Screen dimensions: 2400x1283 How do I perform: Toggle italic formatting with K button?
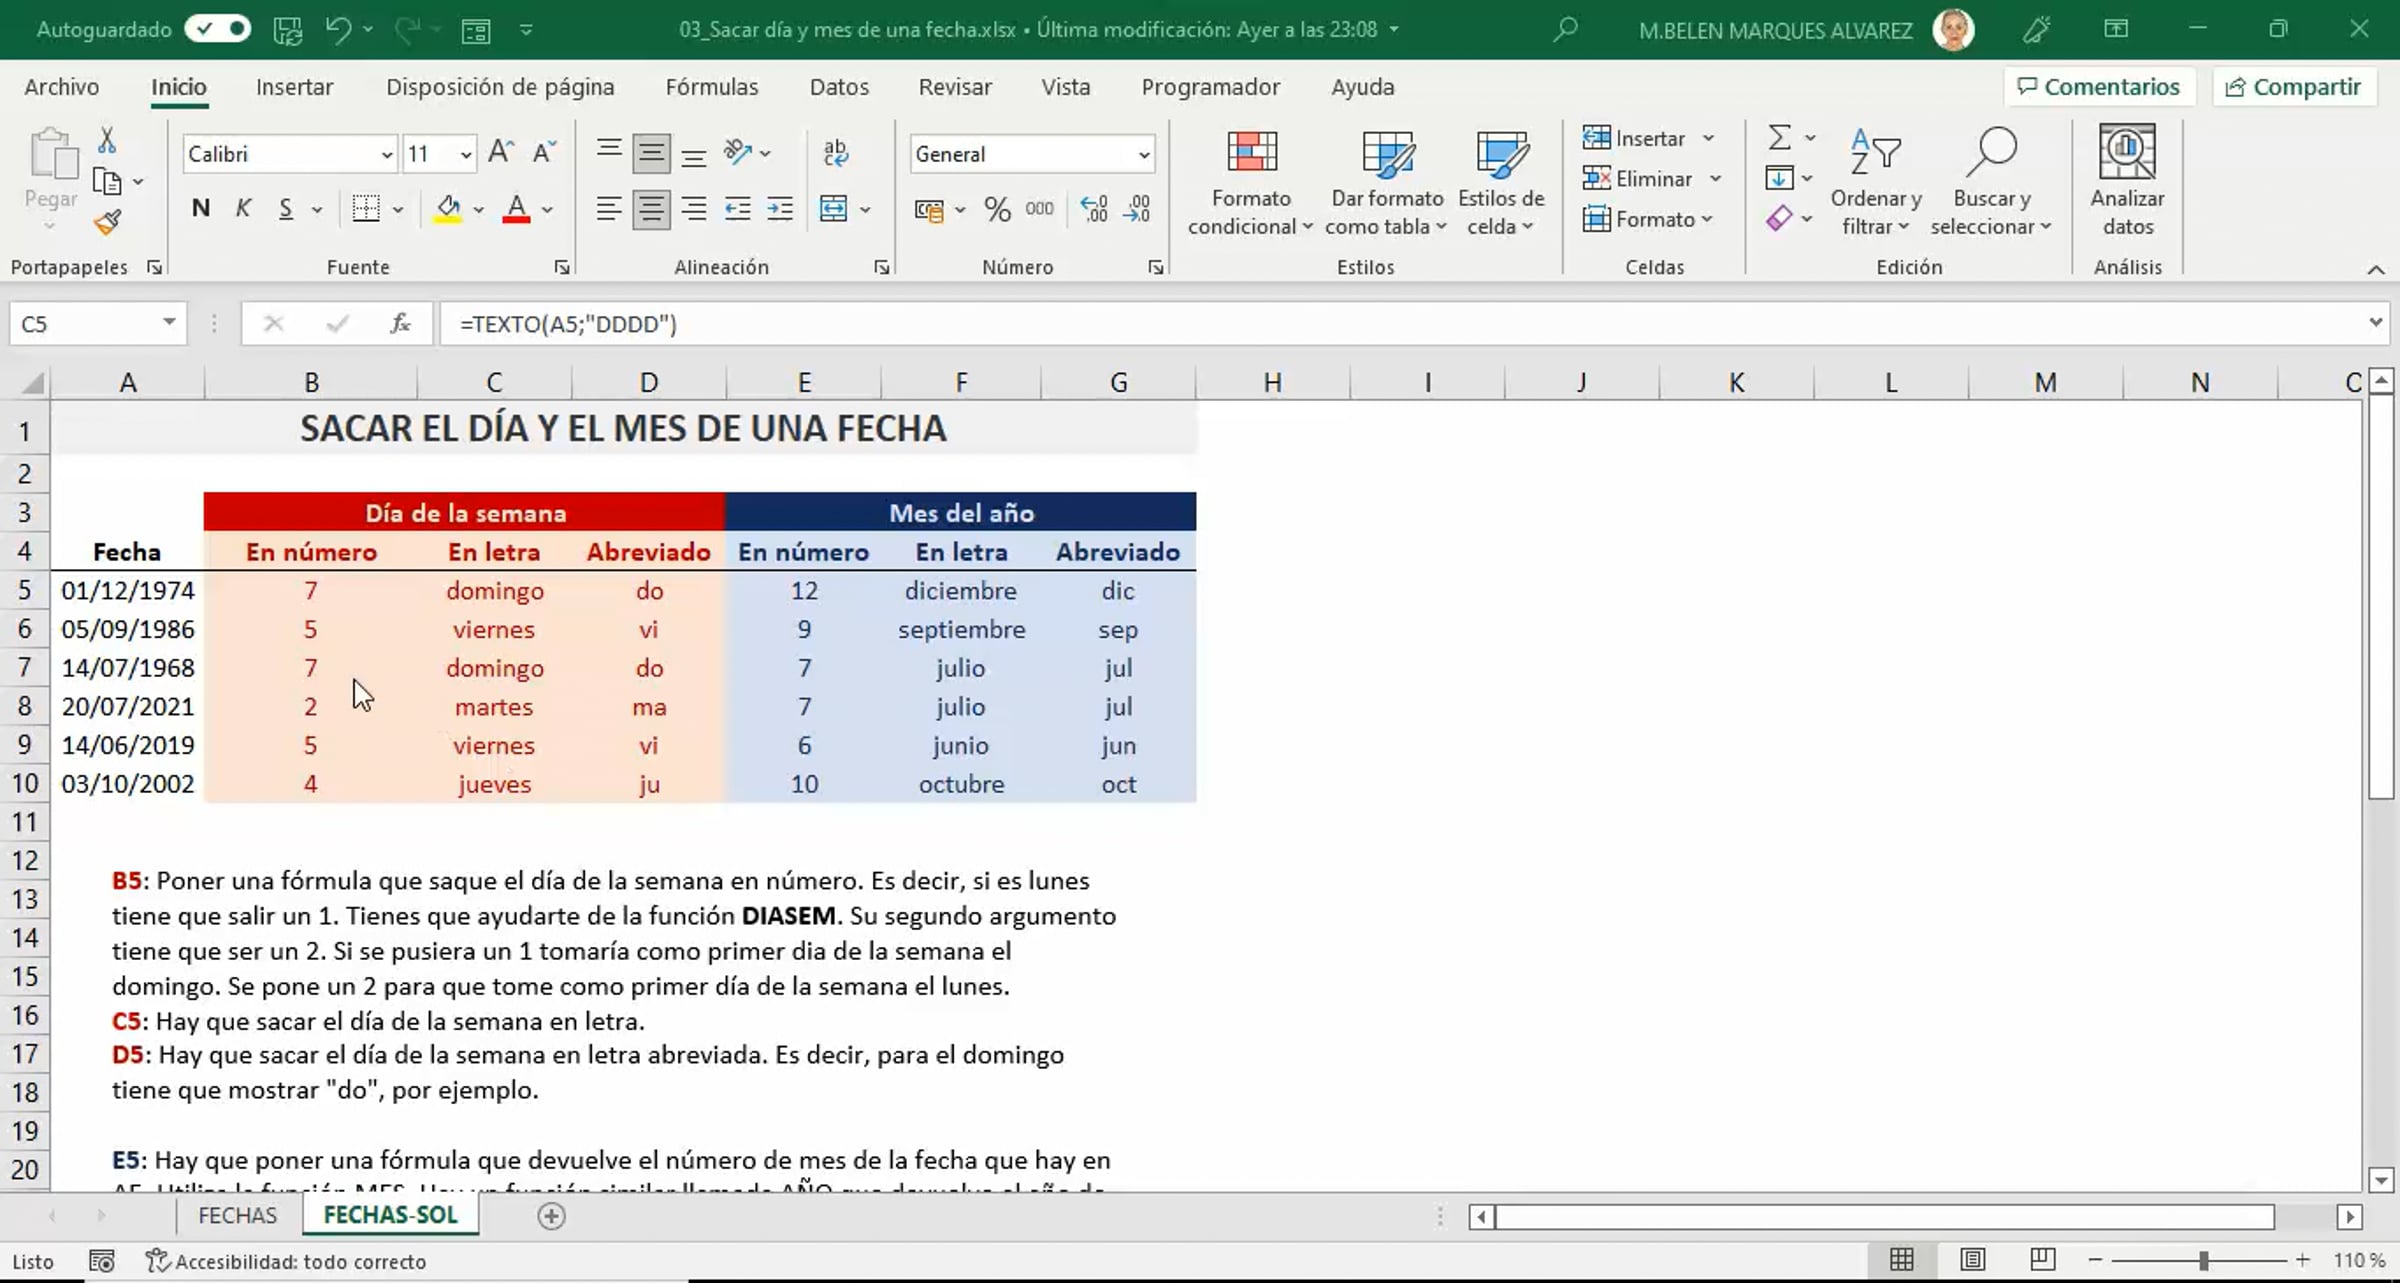click(x=243, y=209)
